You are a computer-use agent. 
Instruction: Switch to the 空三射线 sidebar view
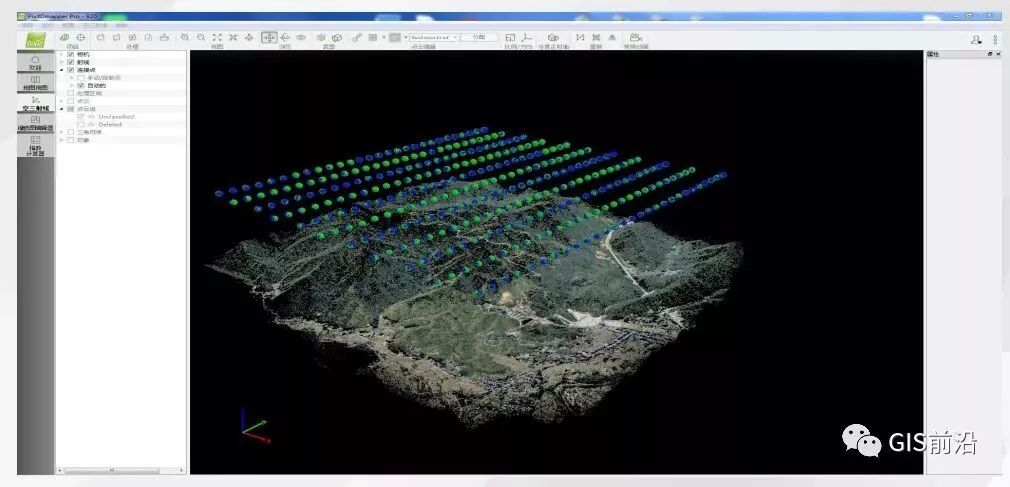[35, 103]
